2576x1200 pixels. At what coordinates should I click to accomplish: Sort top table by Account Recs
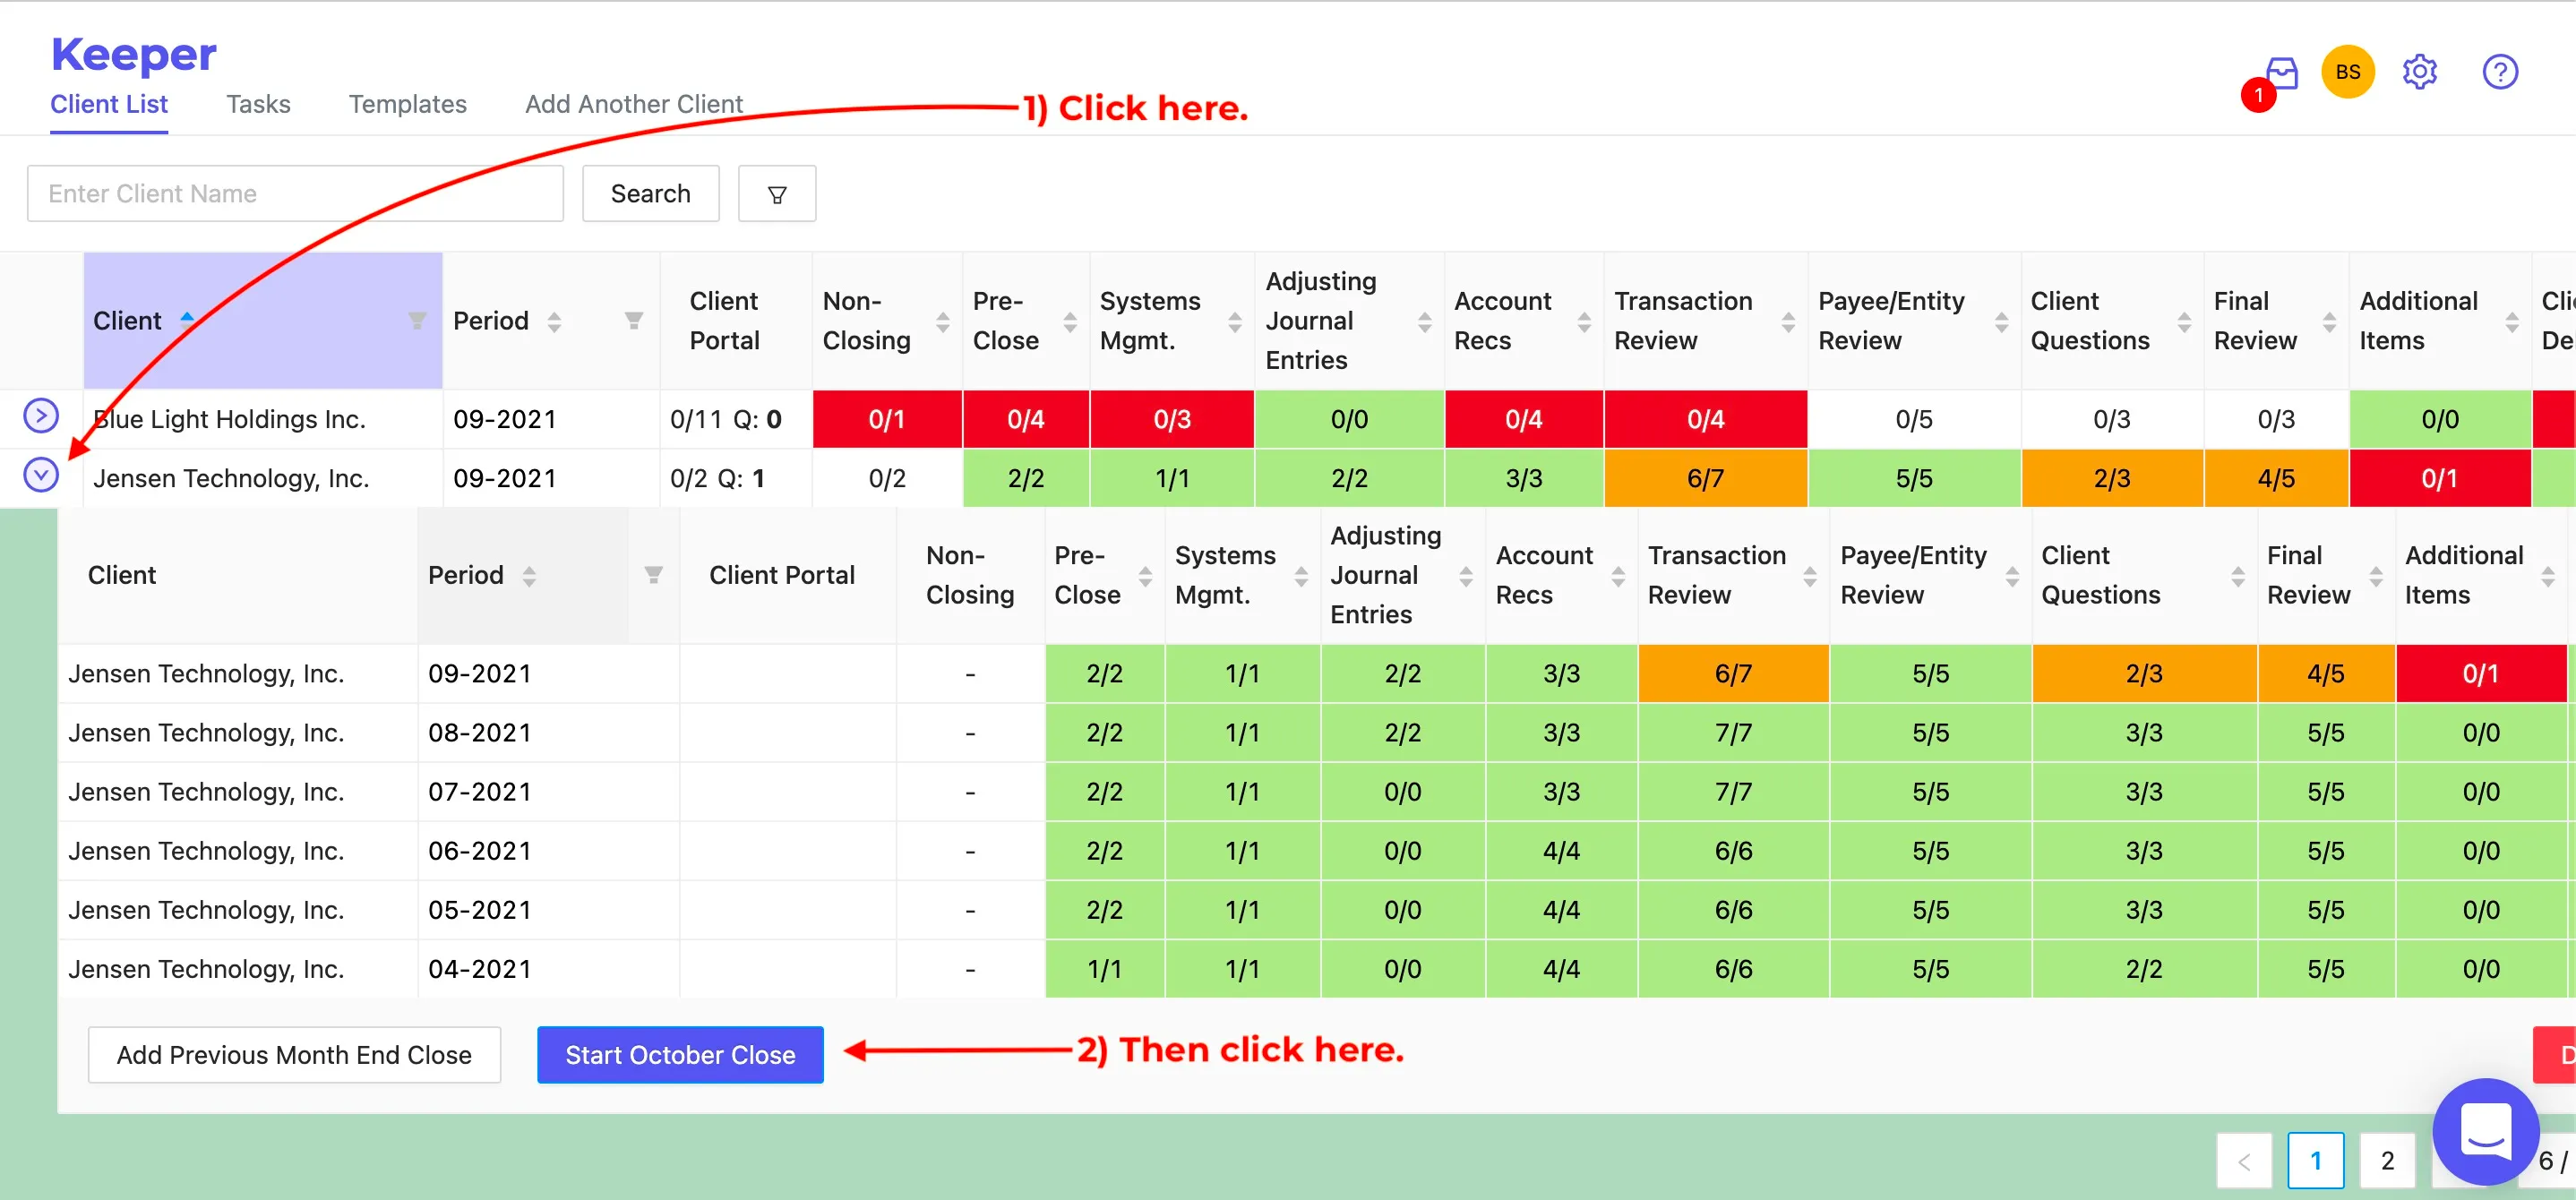[1584, 322]
